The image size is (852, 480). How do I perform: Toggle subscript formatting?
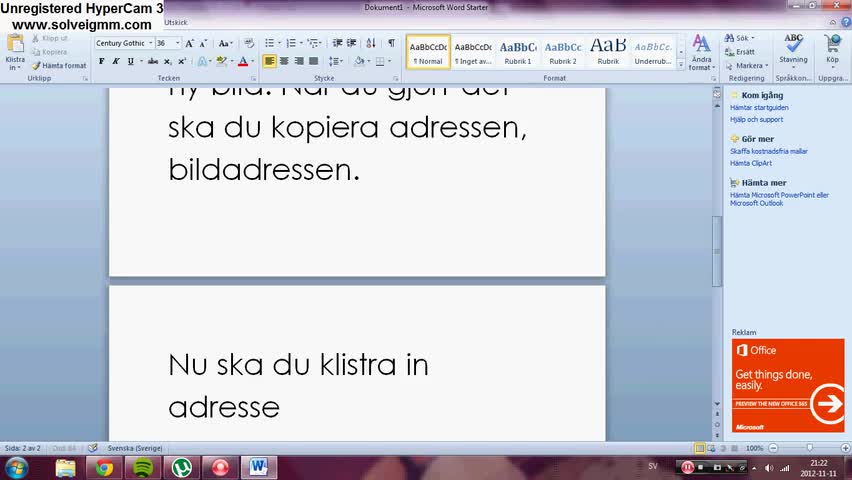pyautogui.click(x=168, y=61)
